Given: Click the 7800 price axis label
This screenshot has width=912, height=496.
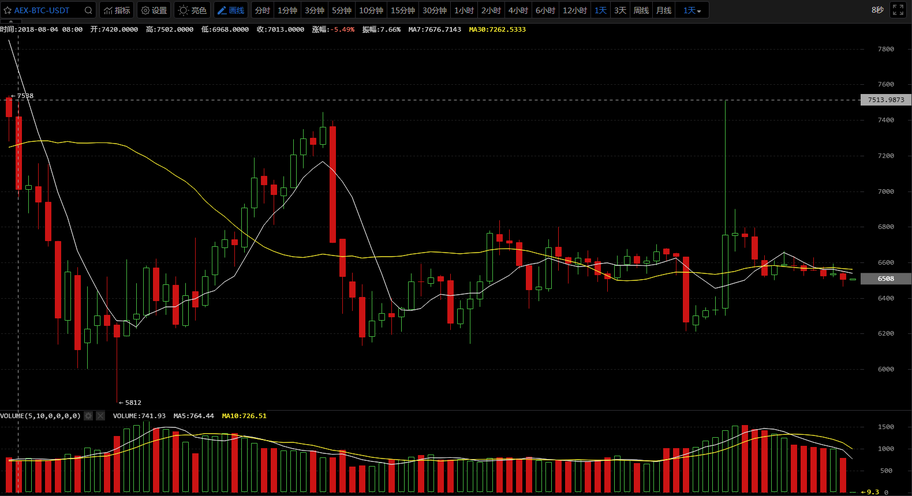Looking at the screenshot, I should point(886,49).
